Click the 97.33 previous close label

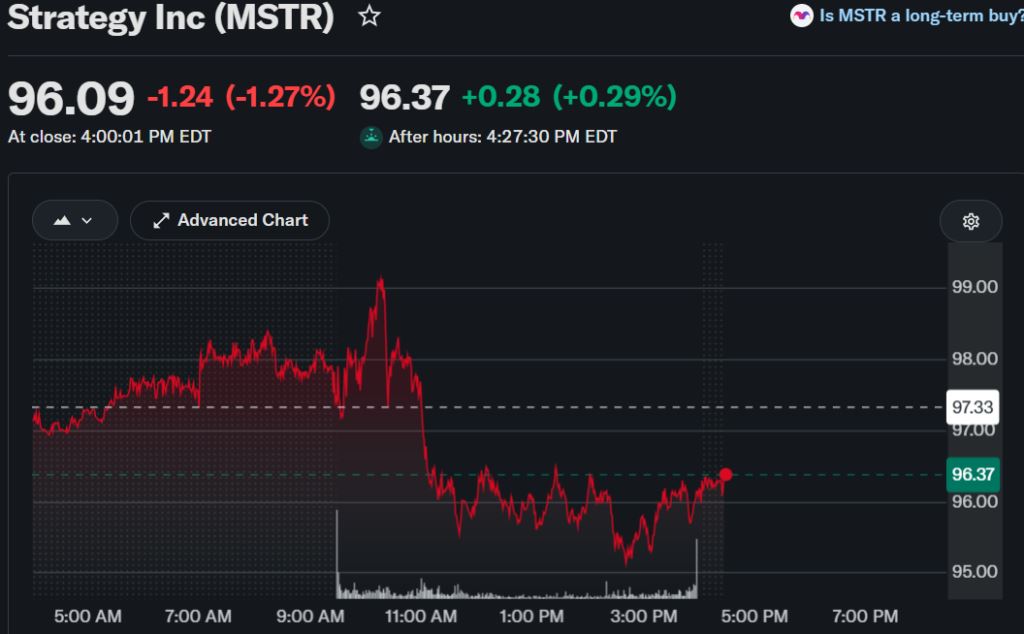pos(972,407)
